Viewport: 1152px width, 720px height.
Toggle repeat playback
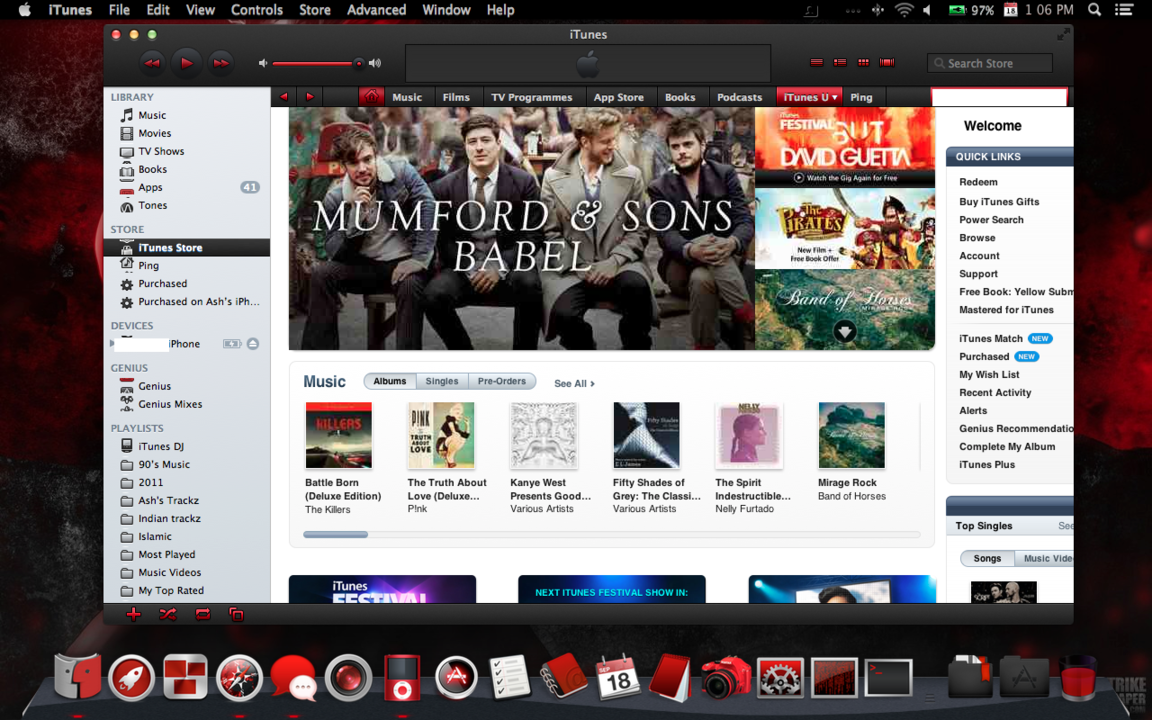[x=202, y=614]
